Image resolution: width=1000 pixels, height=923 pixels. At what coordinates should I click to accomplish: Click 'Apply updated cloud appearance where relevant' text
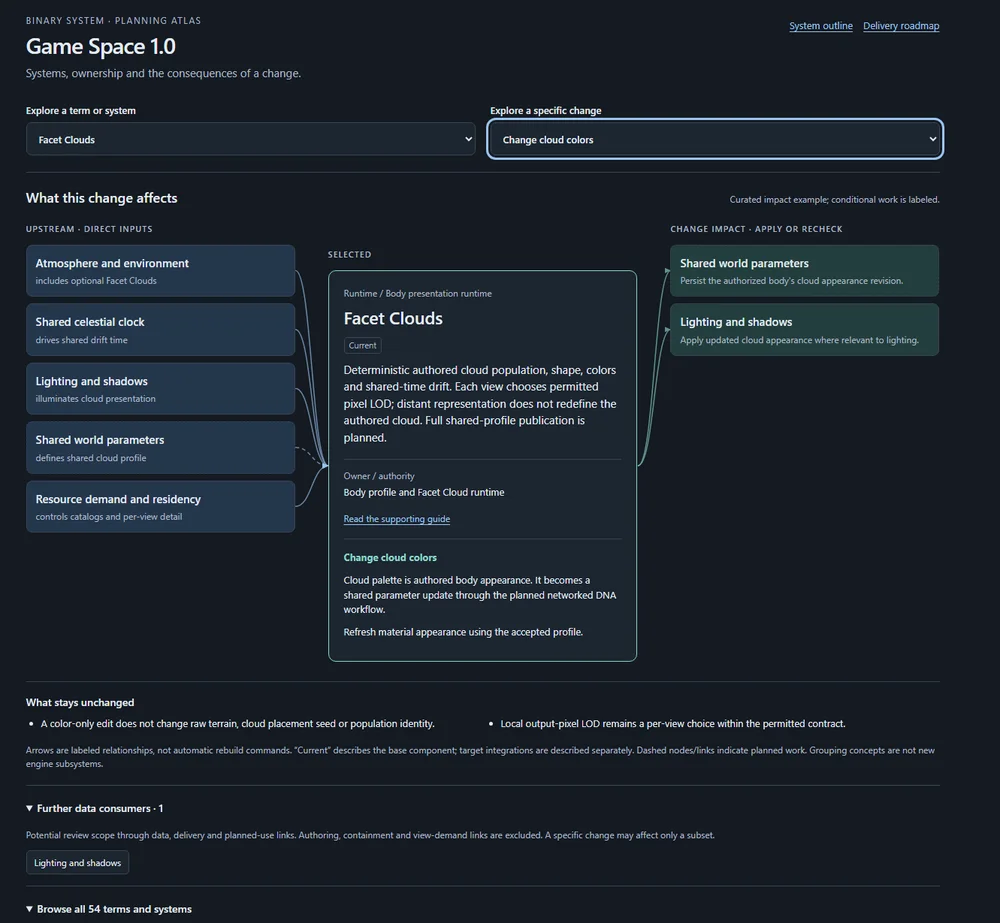click(799, 340)
